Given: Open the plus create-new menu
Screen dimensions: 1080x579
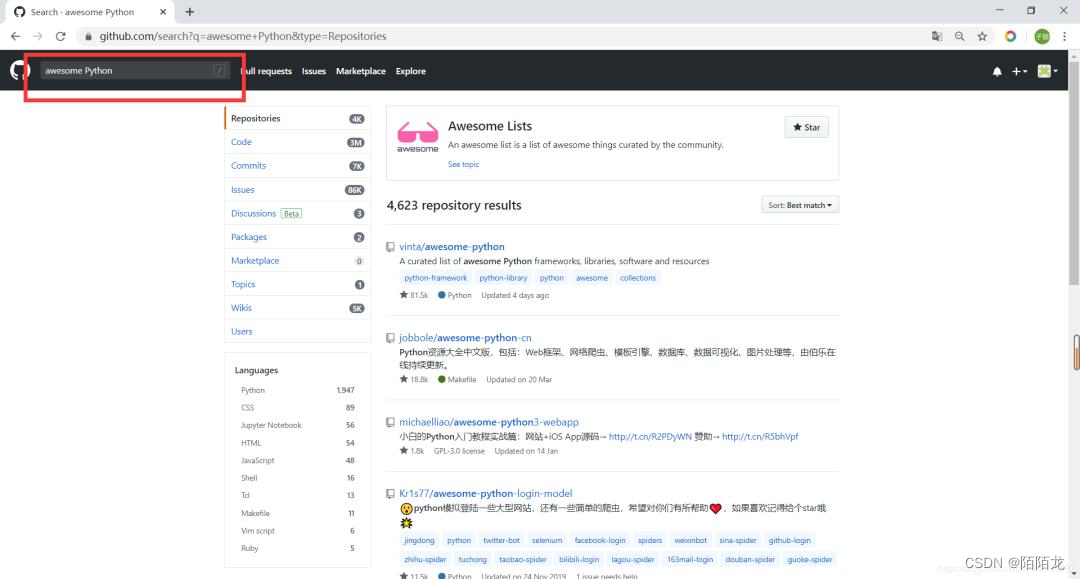Looking at the screenshot, I should pyautogui.click(x=1019, y=71).
